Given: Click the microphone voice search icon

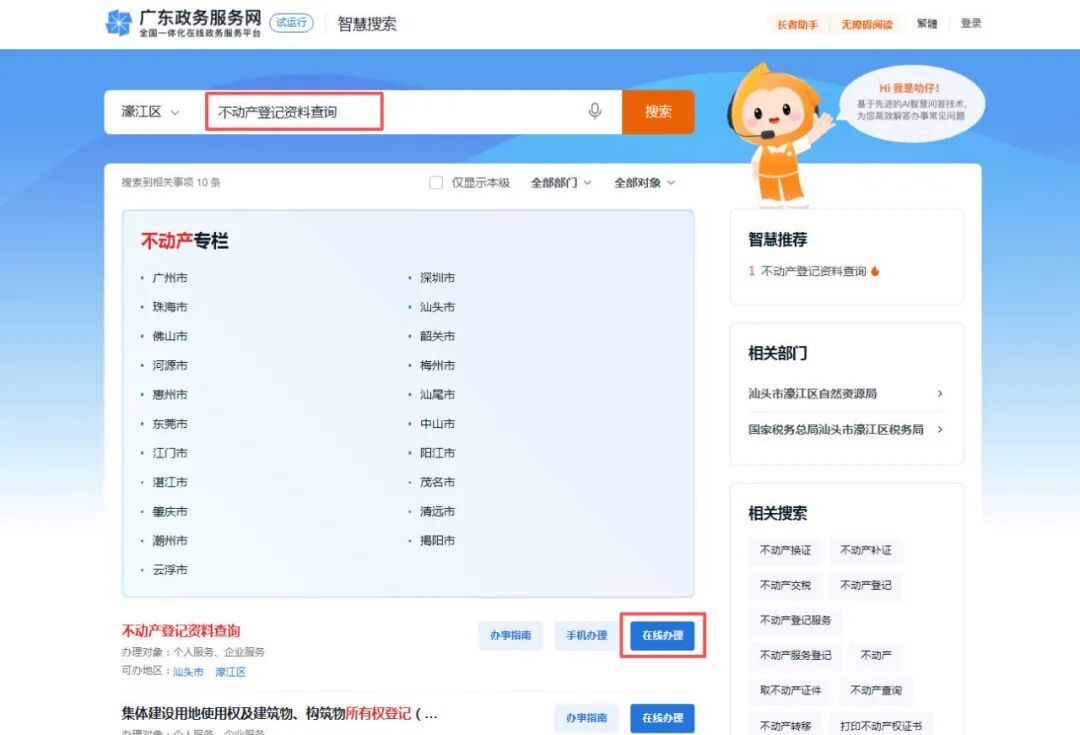Looking at the screenshot, I should (x=595, y=111).
